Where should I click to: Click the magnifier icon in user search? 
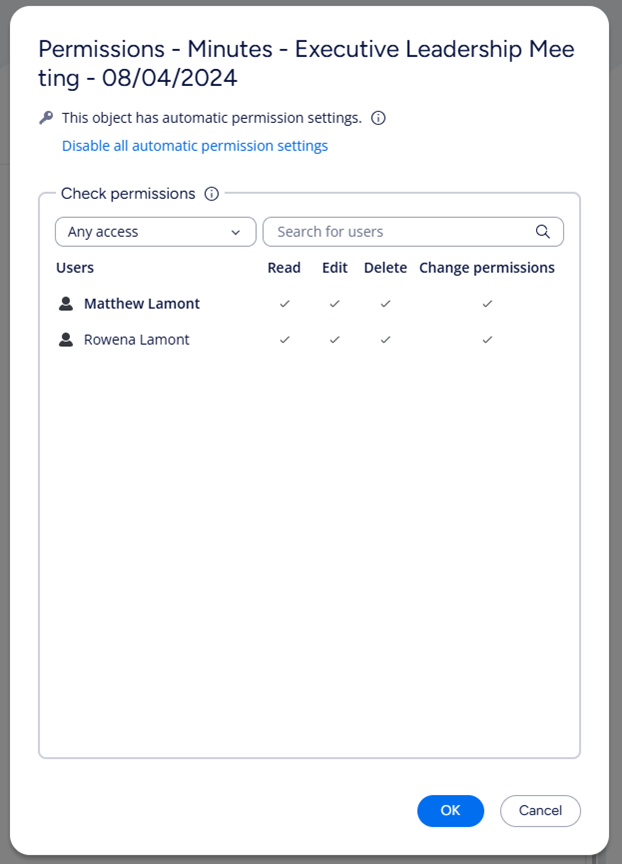click(543, 231)
